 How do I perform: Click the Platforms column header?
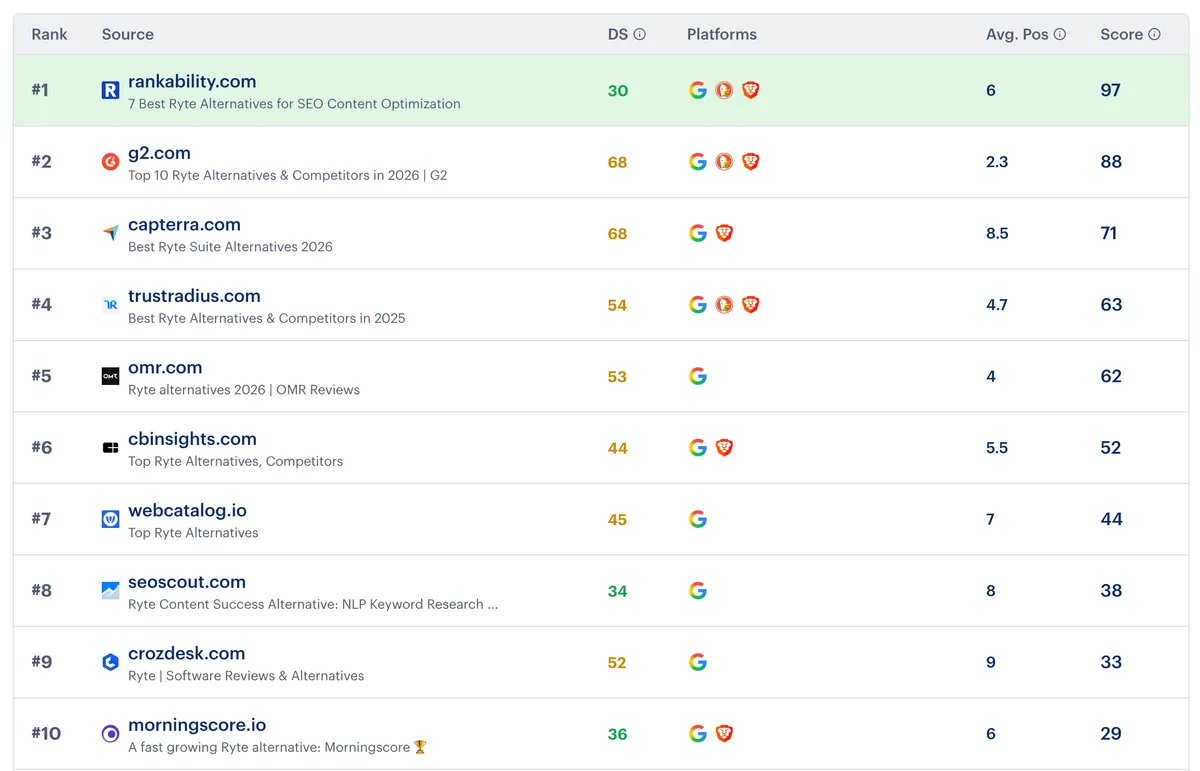(722, 34)
